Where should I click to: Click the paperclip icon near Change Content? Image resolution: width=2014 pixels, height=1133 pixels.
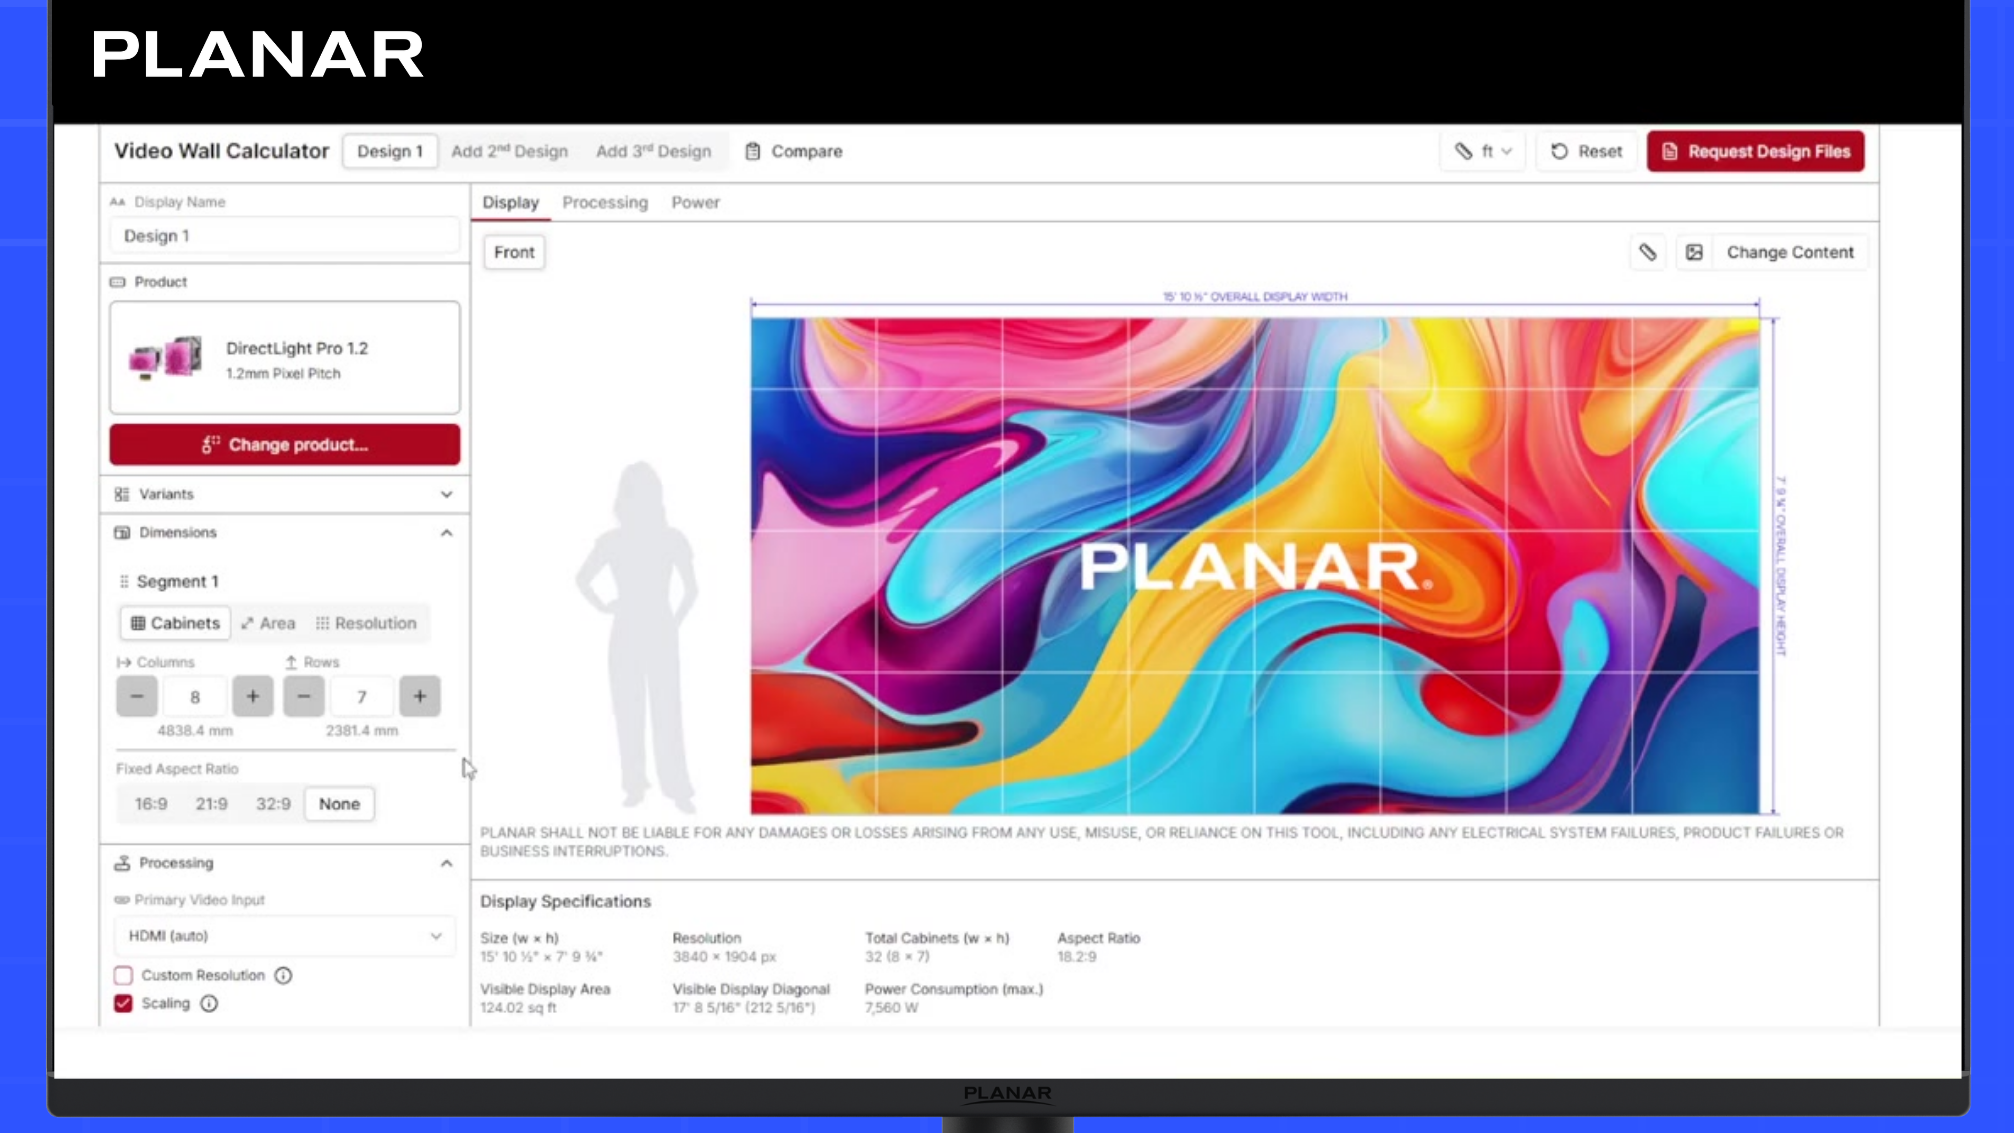(1647, 252)
